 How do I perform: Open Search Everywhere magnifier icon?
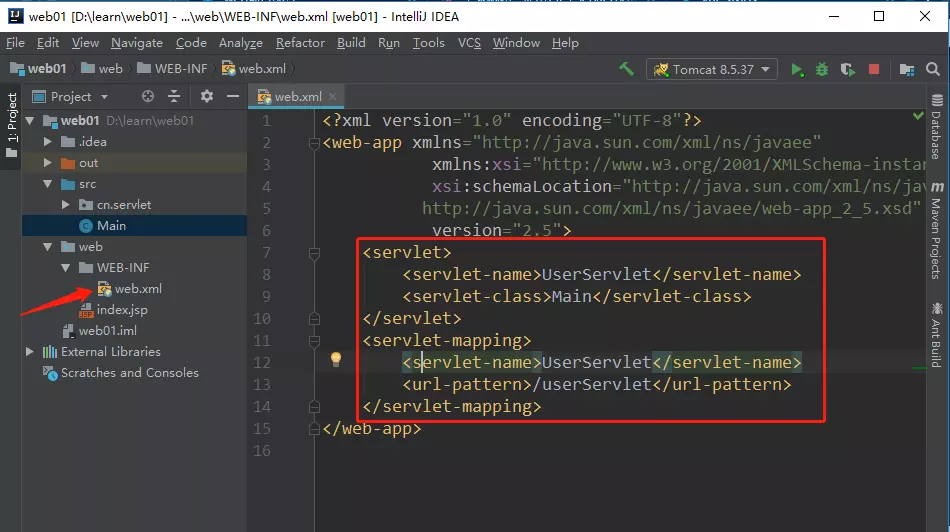[x=933, y=69]
